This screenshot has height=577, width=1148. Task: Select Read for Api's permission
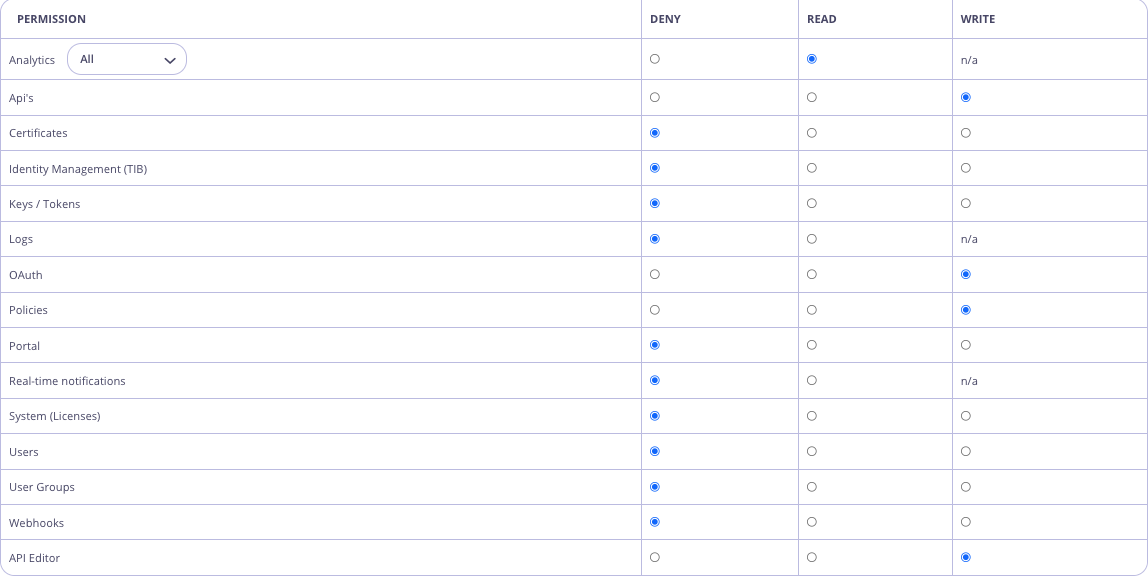tap(811, 98)
